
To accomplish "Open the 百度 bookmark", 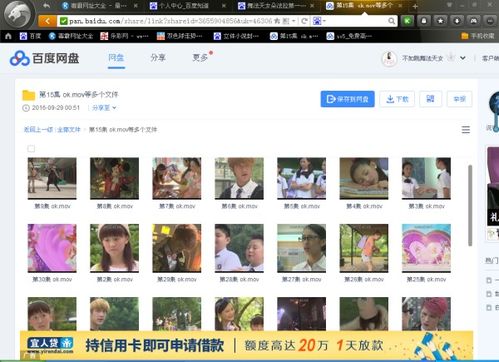I will [30, 36].
